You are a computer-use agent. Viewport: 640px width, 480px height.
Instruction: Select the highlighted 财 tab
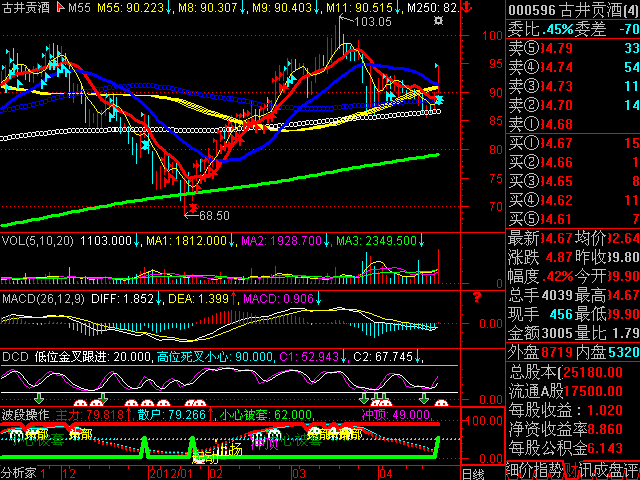569,471
